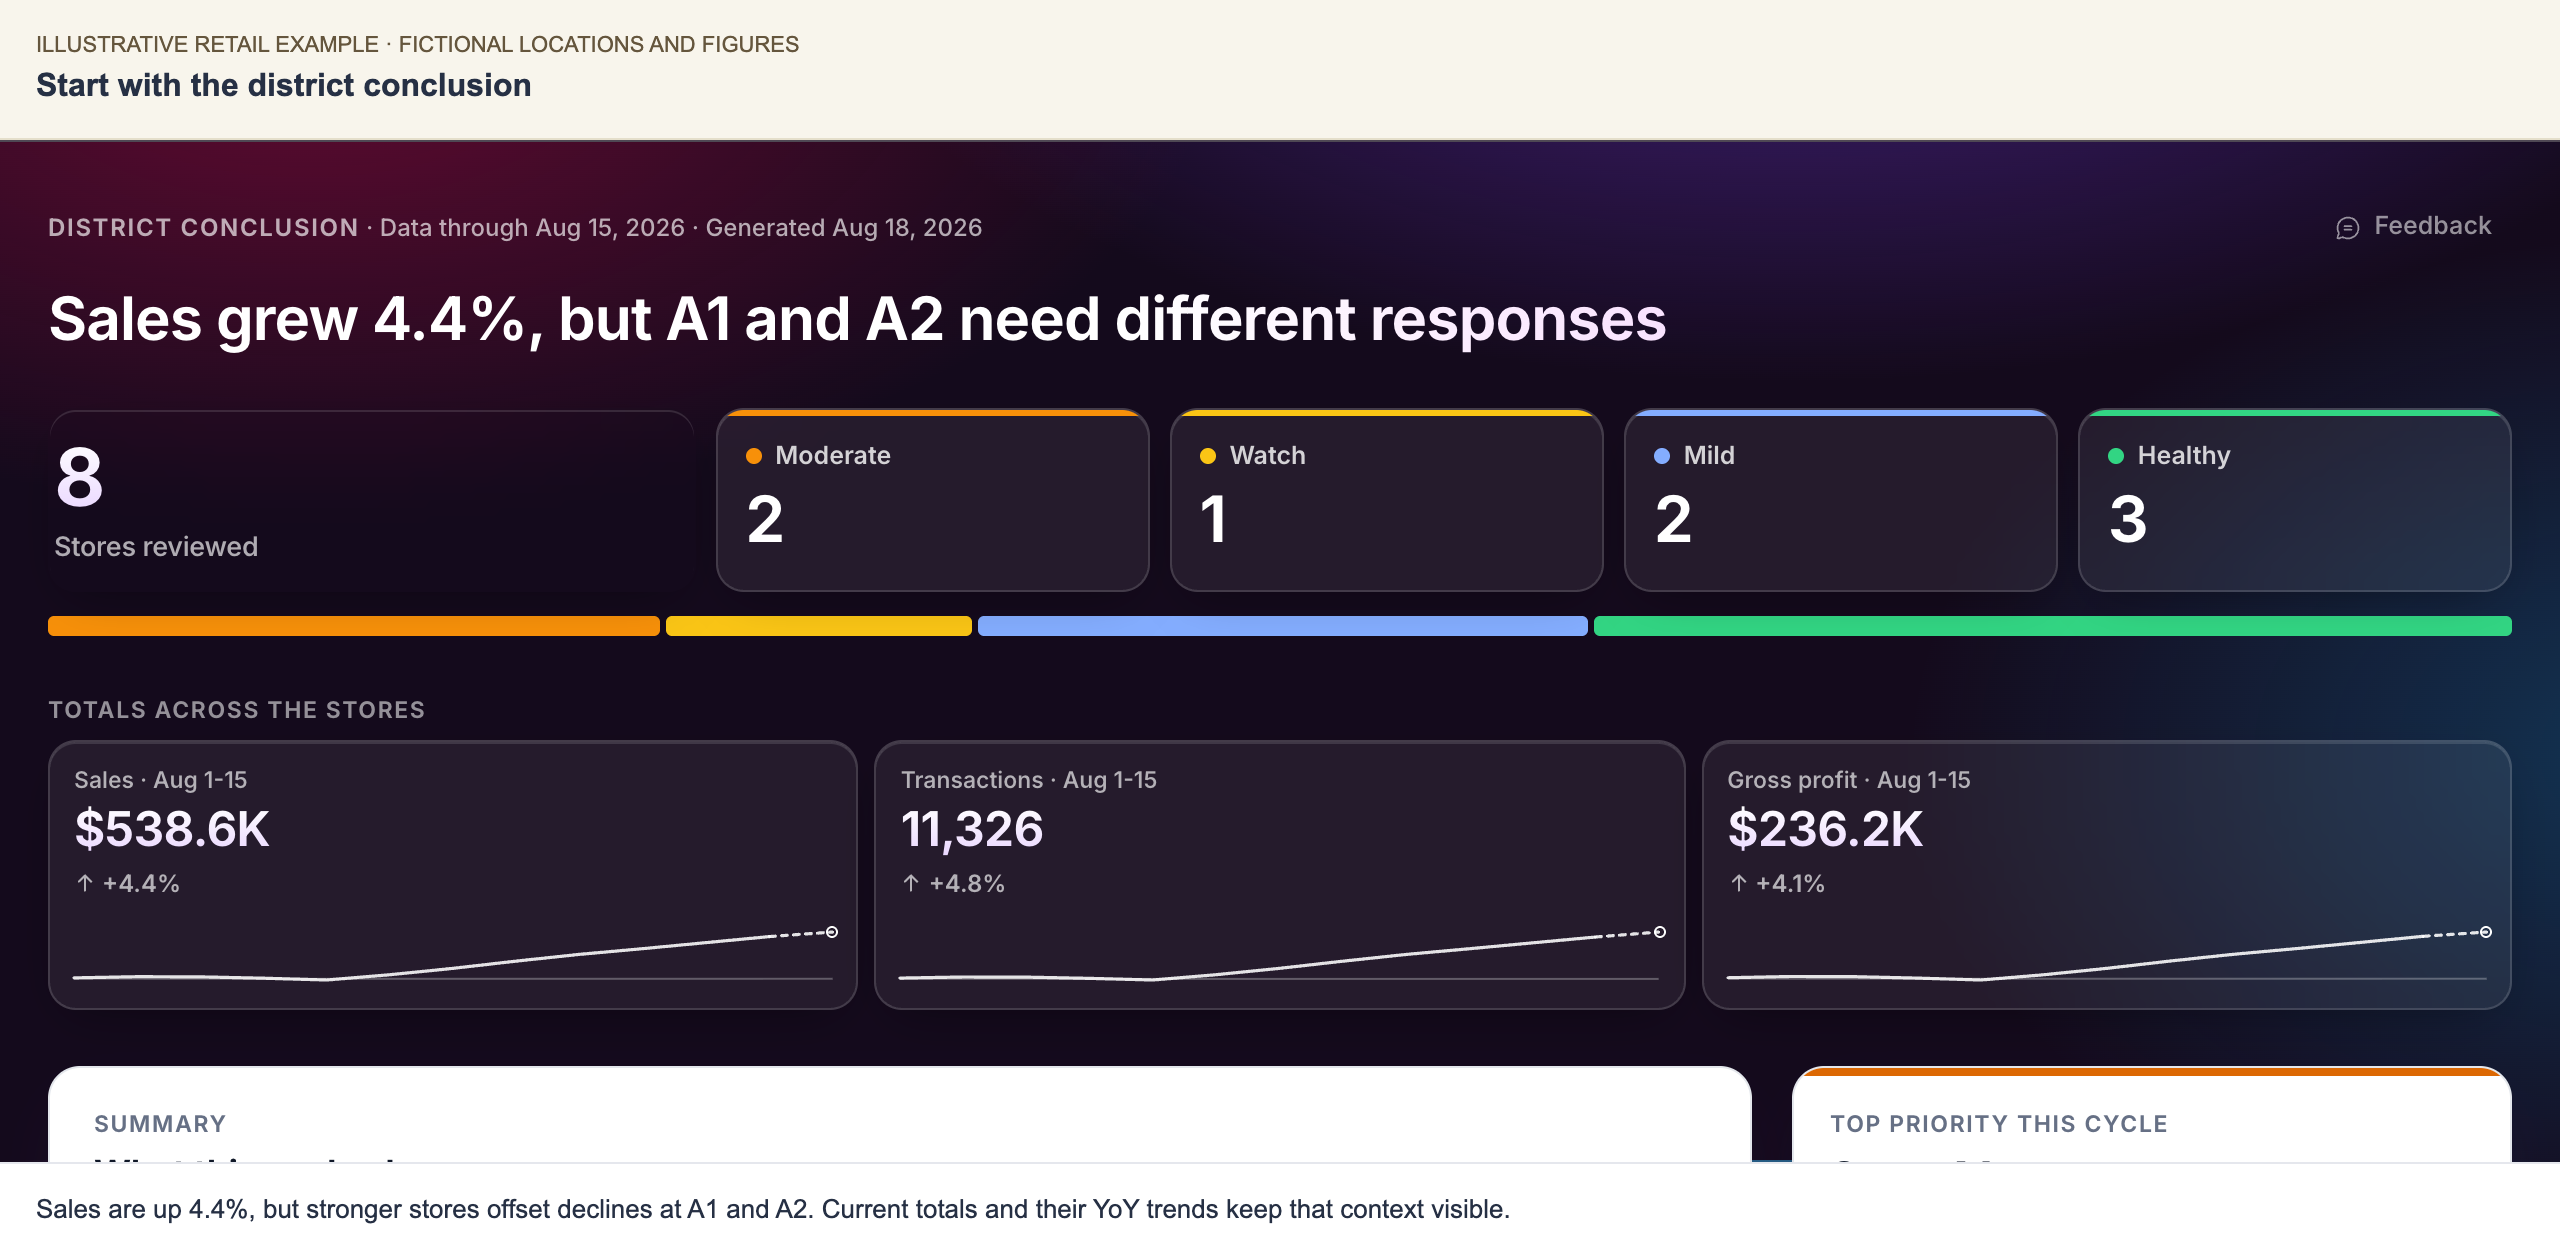Click the orange segment of distribution bar
This screenshot has width=2560, height=1254.
pyautogui.click(x=354, y=626)
